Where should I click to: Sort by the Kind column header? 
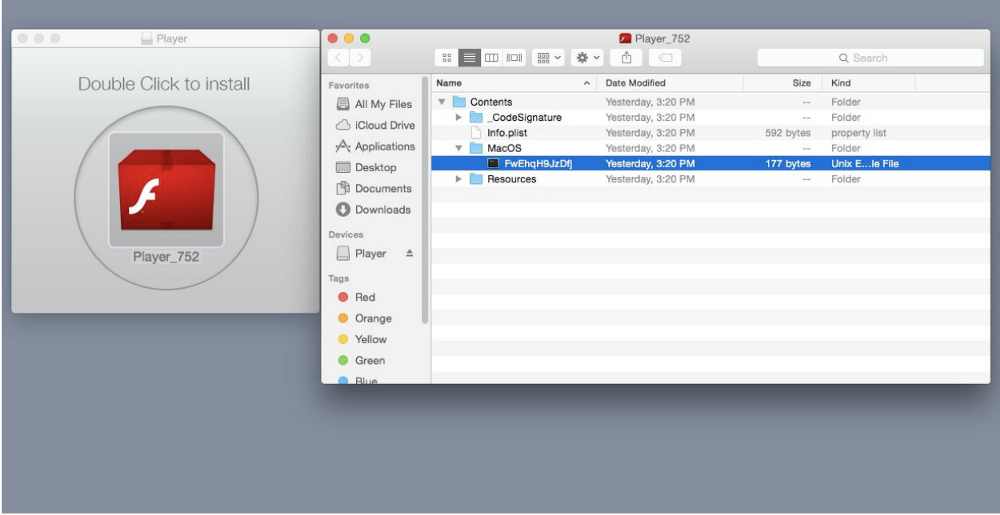point(869,83)
